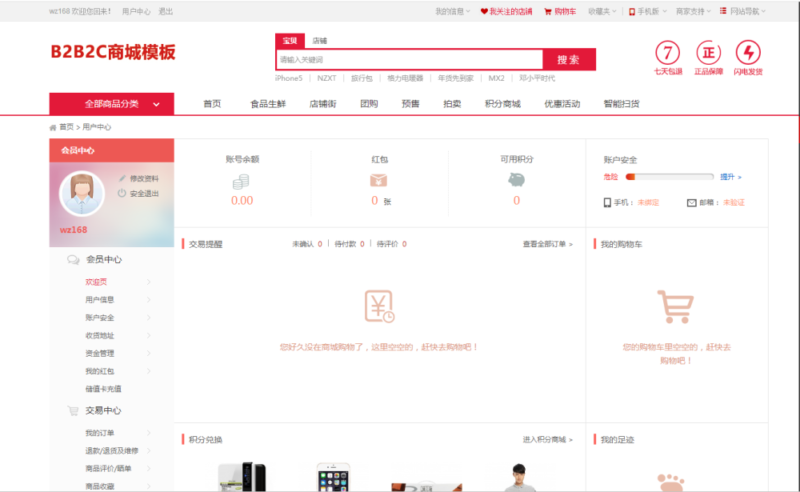Expand the 账户安全 sidebar arrow
Screen dimensions: 800x492
coord(148,317)
